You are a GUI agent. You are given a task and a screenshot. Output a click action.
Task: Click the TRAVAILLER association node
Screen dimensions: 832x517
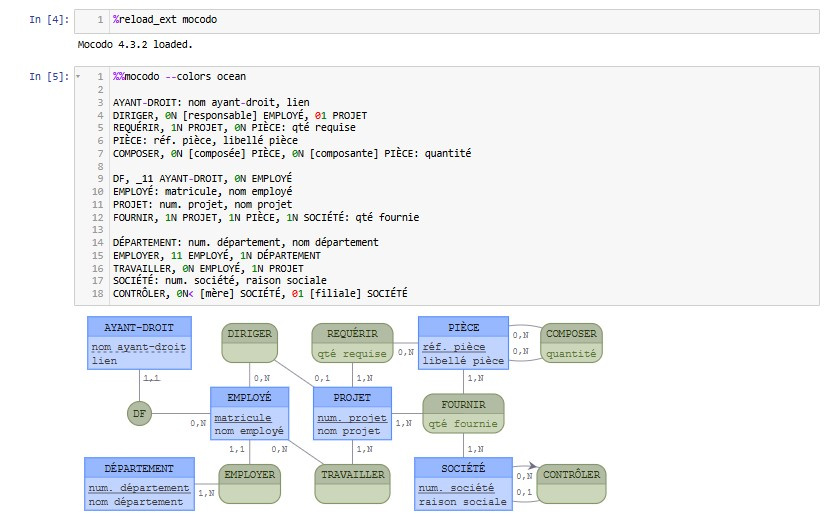click(x=352, y=484)
